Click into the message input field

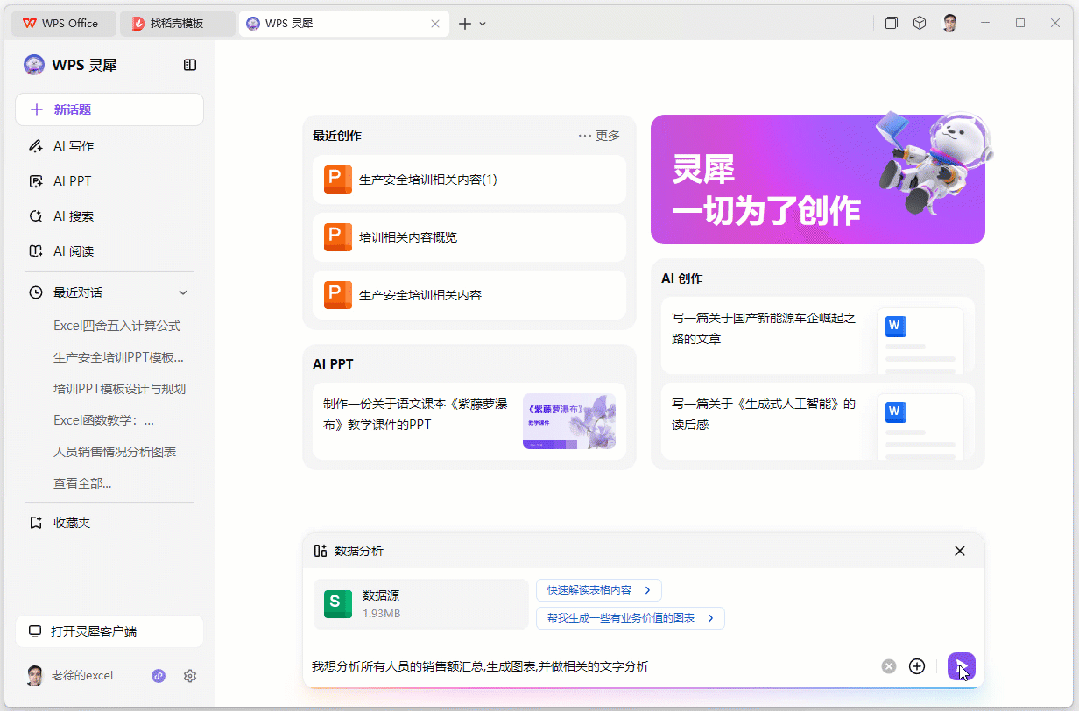click(x=592, y=666)
